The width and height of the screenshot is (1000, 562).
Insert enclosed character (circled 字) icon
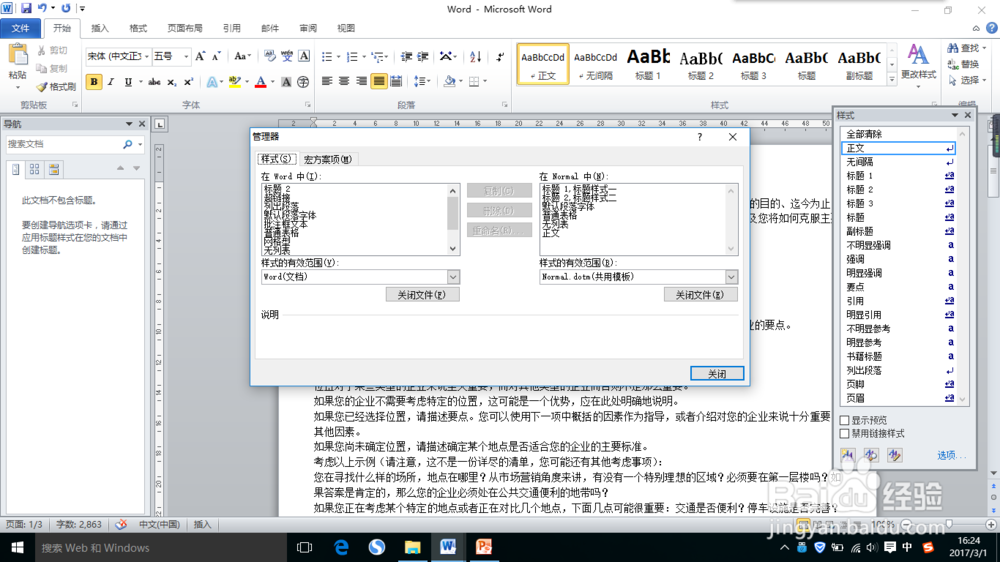coord(303,82)
